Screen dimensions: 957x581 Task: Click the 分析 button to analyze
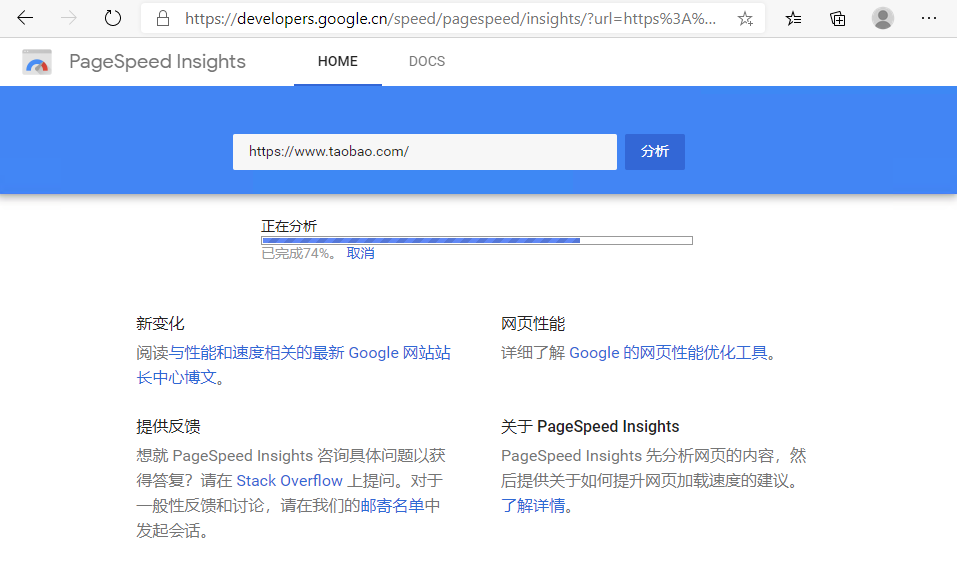click(654, 151)
